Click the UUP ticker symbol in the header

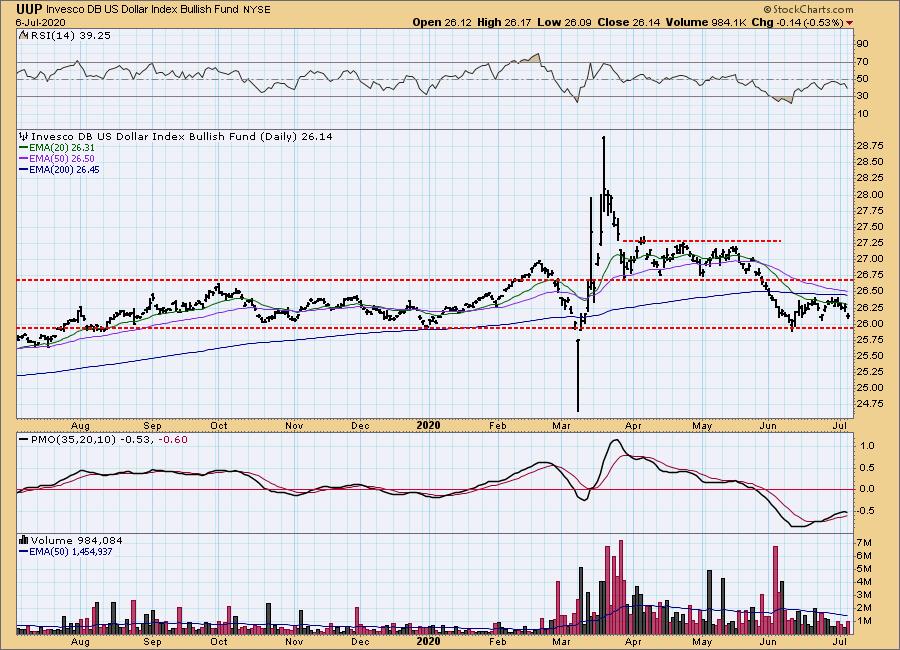click(x=29, y=9)
